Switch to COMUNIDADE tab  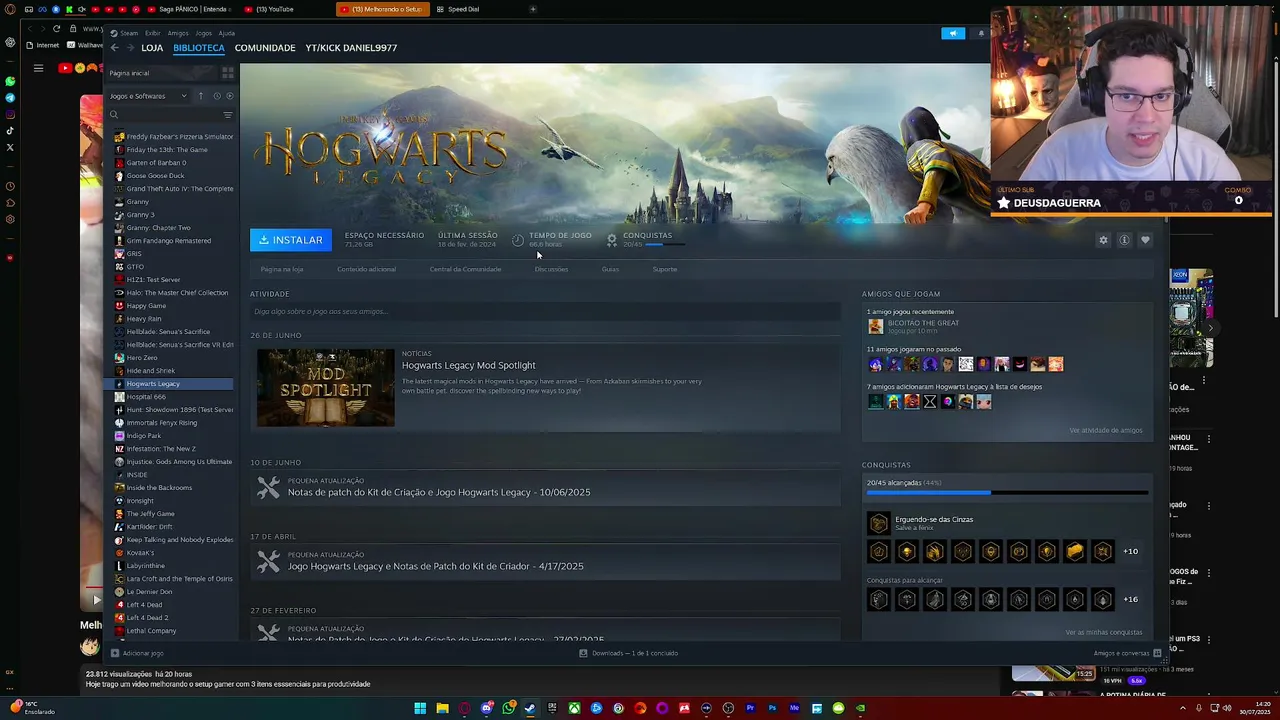[265, 48]
